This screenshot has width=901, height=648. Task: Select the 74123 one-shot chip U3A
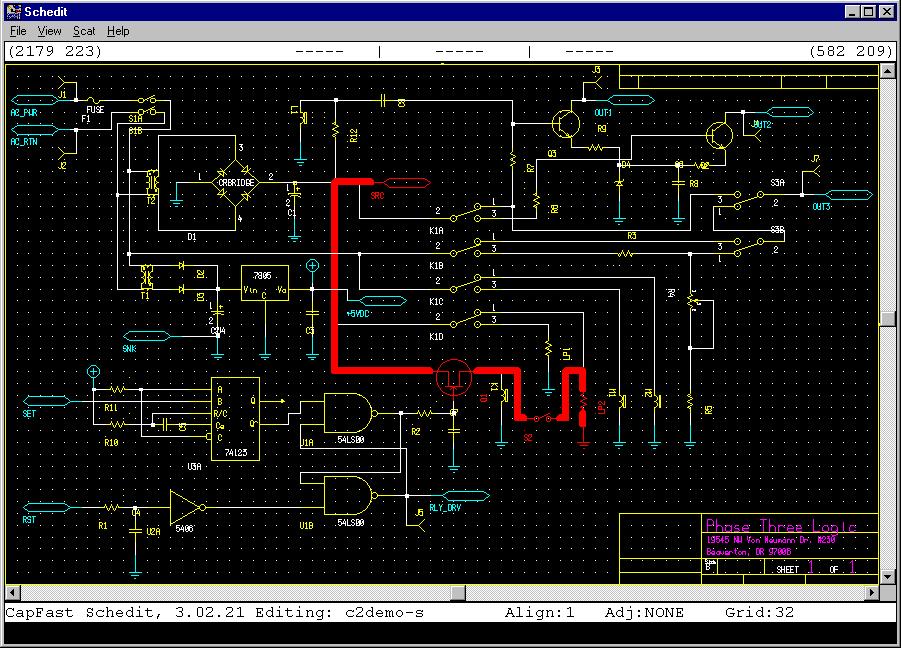click(237, 420)
